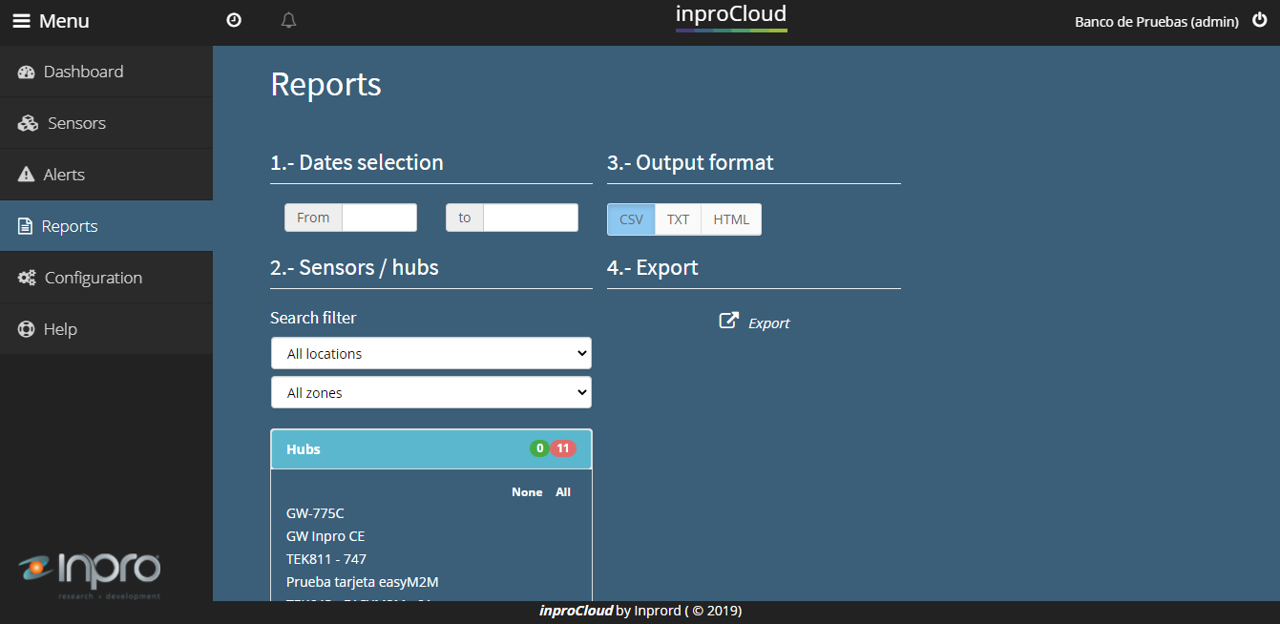
Task: Click the power logout icon
Action: click(x=1259, y=20)
